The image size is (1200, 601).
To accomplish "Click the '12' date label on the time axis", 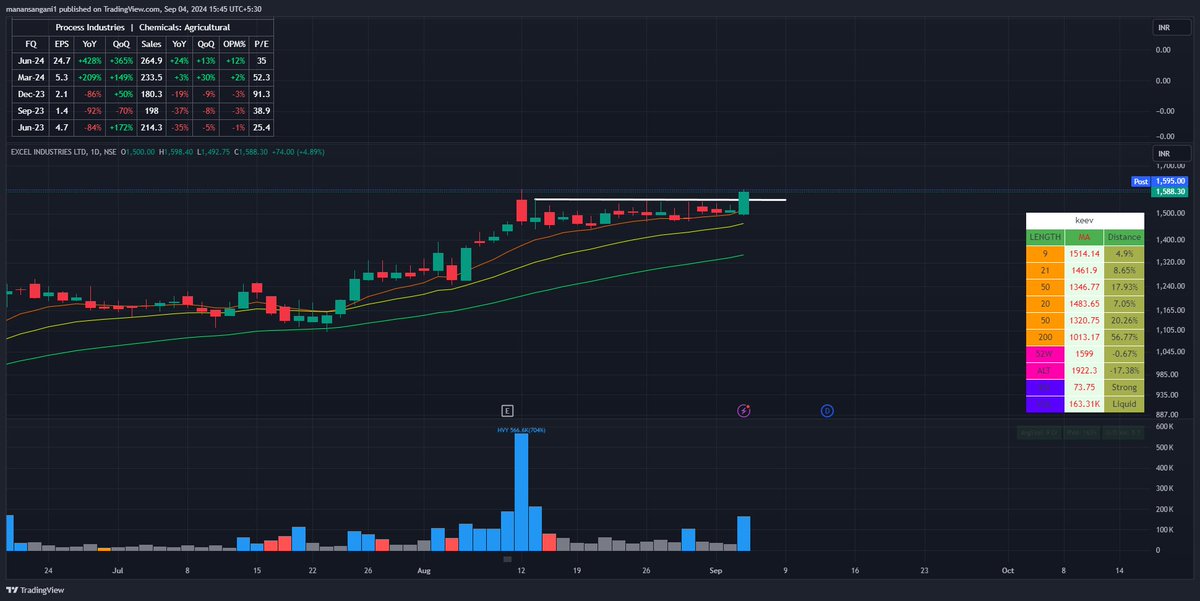I will coord(521,570).
